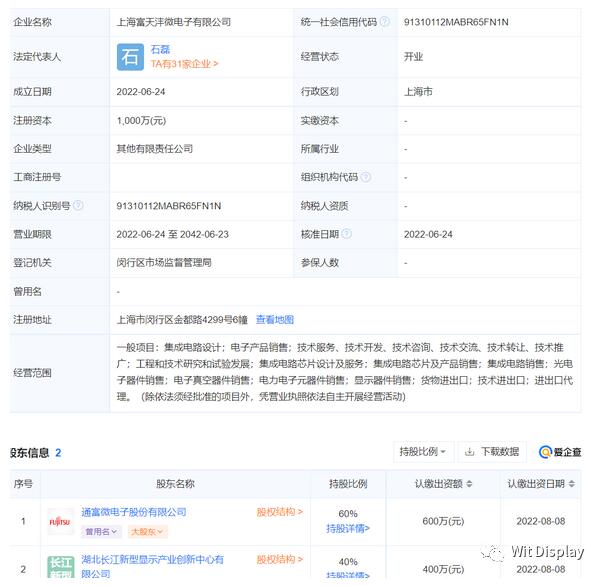Click the 石 avatar icon of legal representative
Viewport: 591px width, 587px height.
tap(130, 57)
